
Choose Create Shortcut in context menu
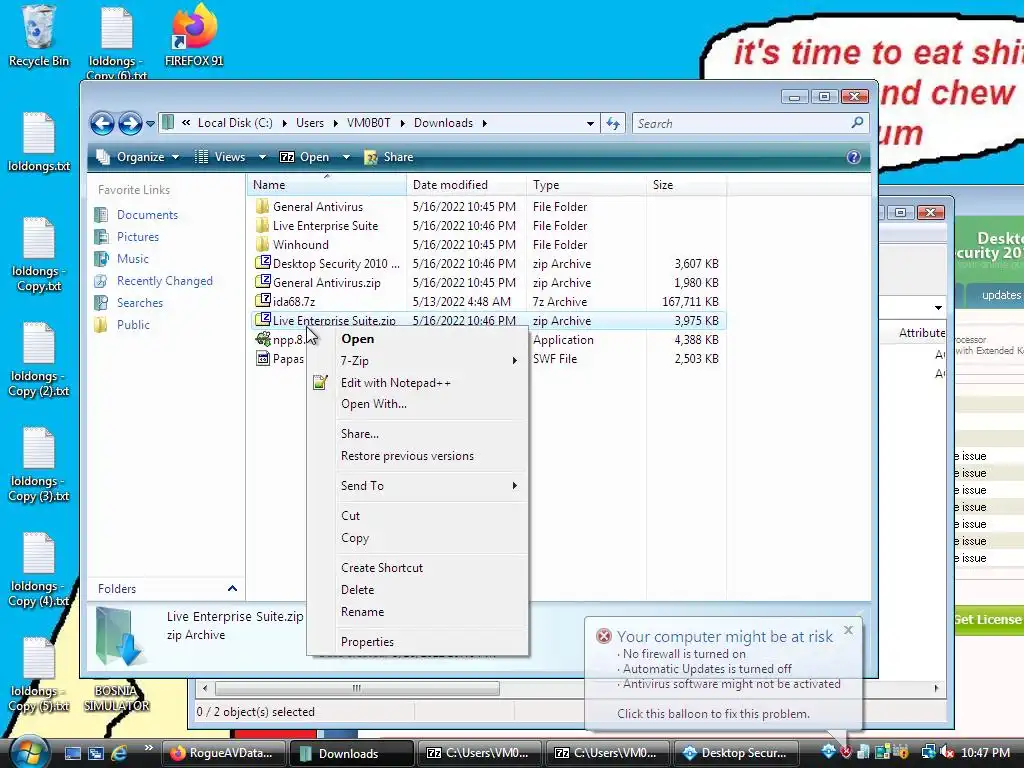coord(418,568)
